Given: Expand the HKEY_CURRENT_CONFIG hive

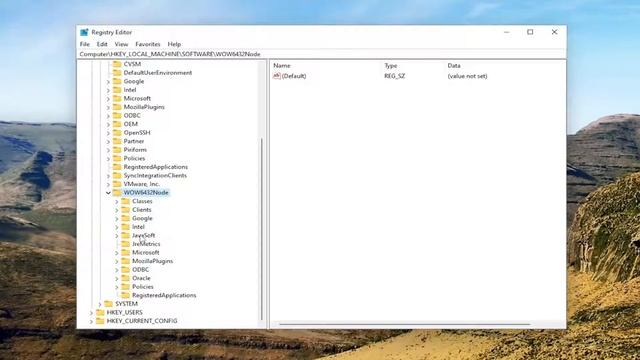Looking at the screenshot, I should pos(91,322).
